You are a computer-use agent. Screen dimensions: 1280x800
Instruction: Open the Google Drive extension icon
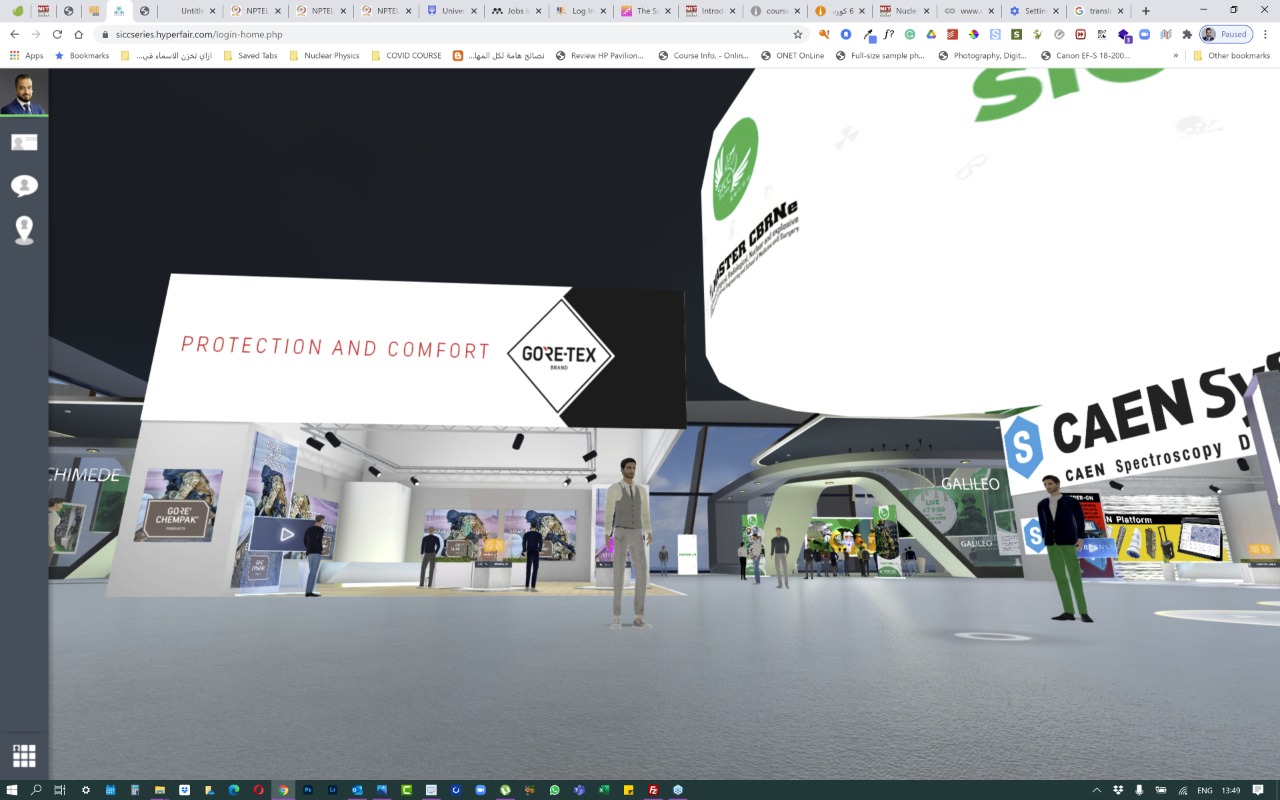coord(931,34)
